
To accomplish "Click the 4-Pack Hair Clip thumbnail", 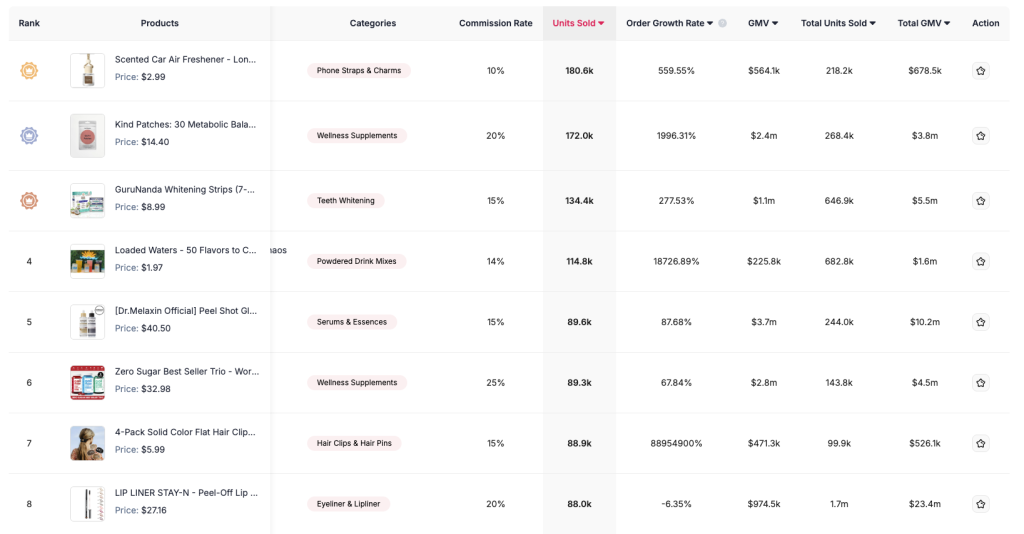I will coord(87,443).
